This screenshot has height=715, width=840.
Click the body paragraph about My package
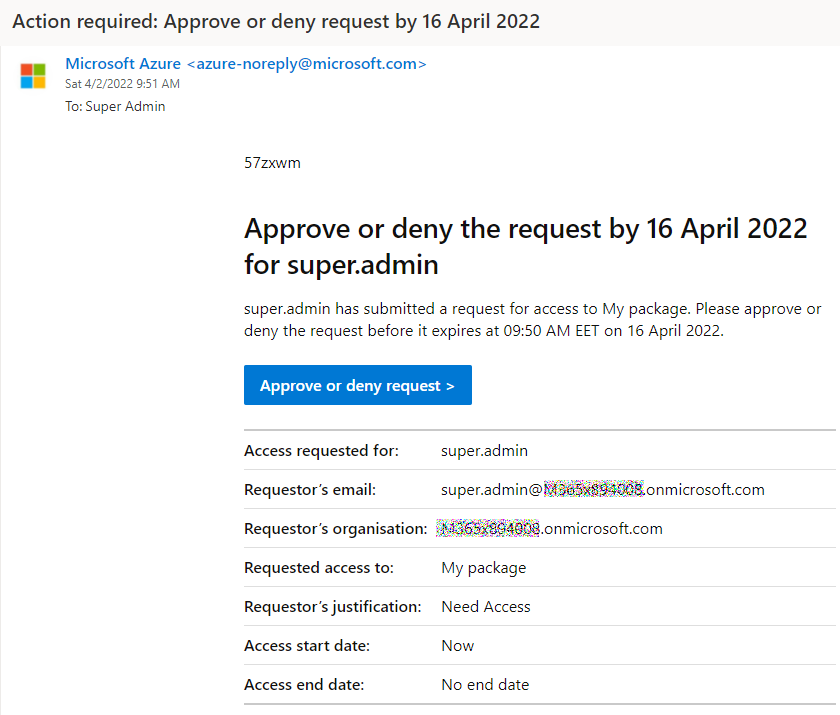[532, 319]
